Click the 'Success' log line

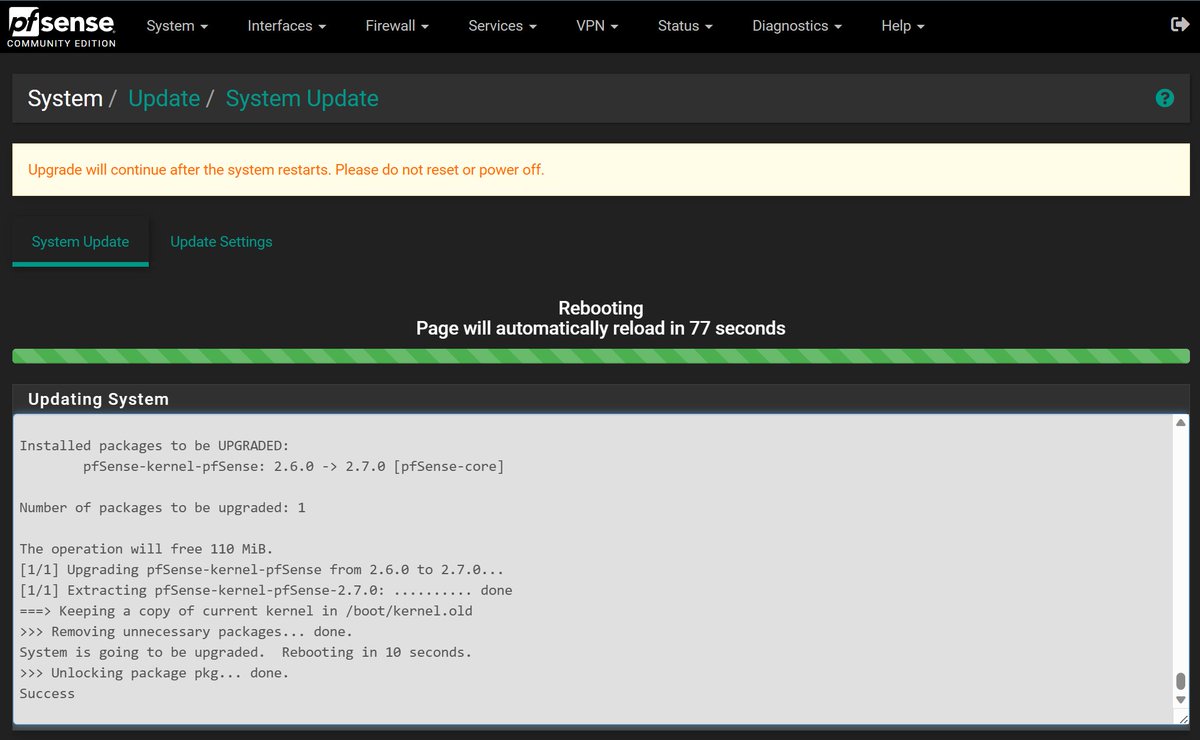tap(47, 694)
